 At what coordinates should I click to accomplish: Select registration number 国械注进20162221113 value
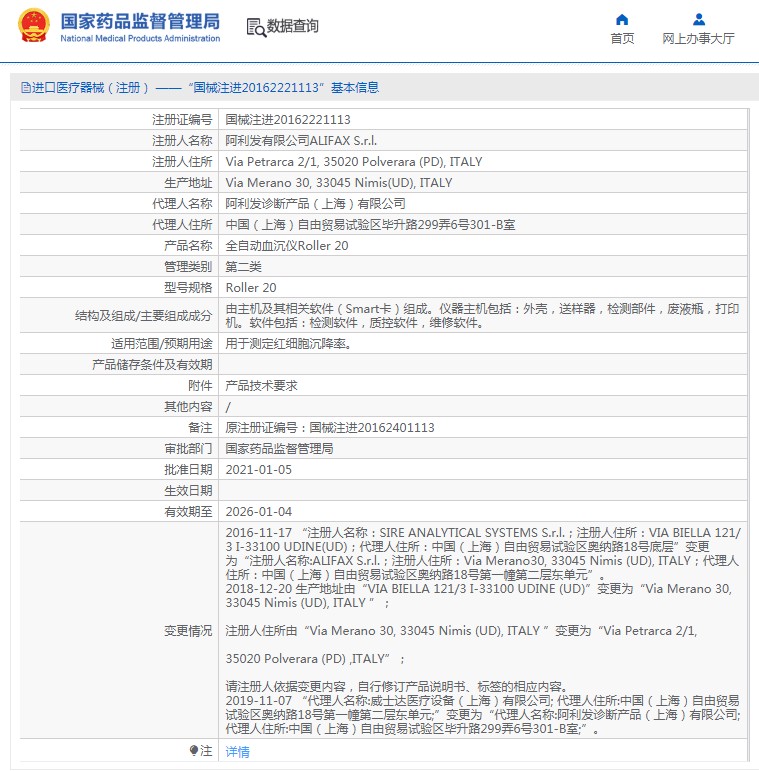pyautogui.click(x=288, y=119)
